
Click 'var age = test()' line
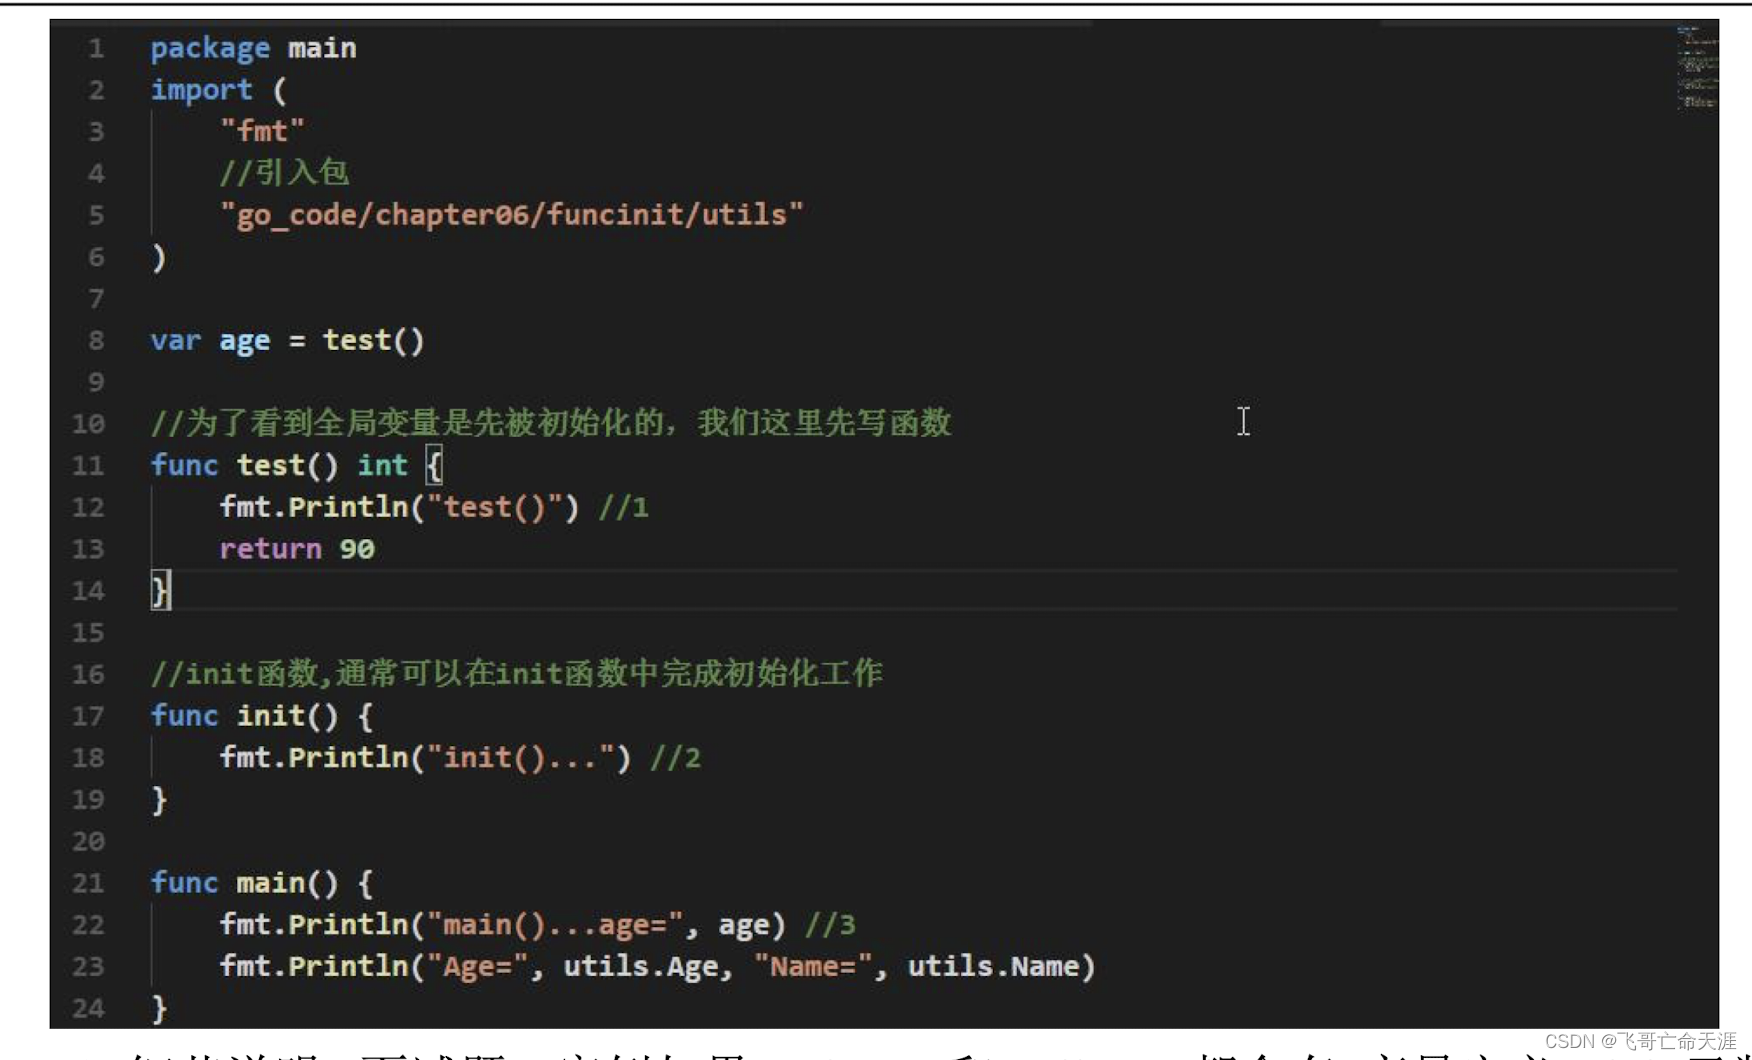point(287,341)
